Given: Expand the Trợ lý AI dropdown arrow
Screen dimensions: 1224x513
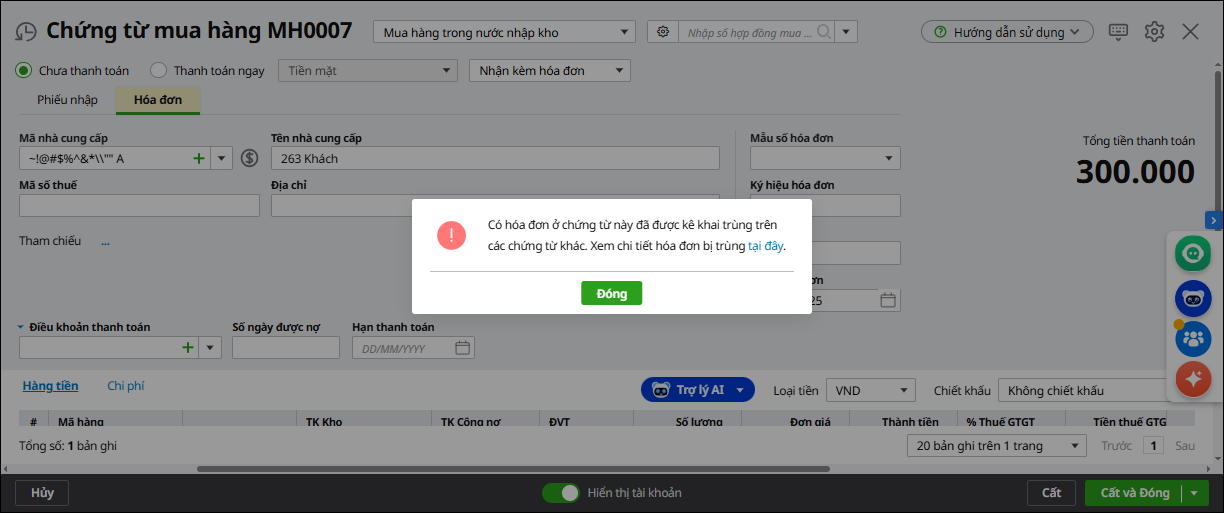Looking at the screenshot, I should click(740, 390).
